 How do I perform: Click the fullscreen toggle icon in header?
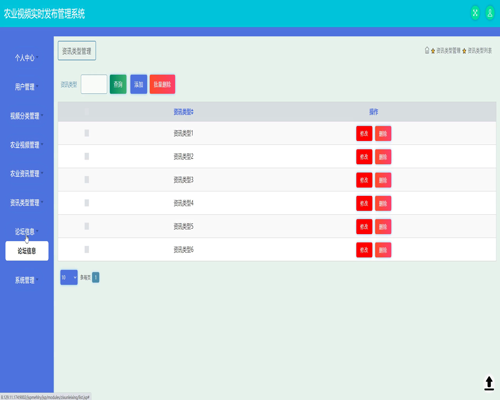point(475,13)
